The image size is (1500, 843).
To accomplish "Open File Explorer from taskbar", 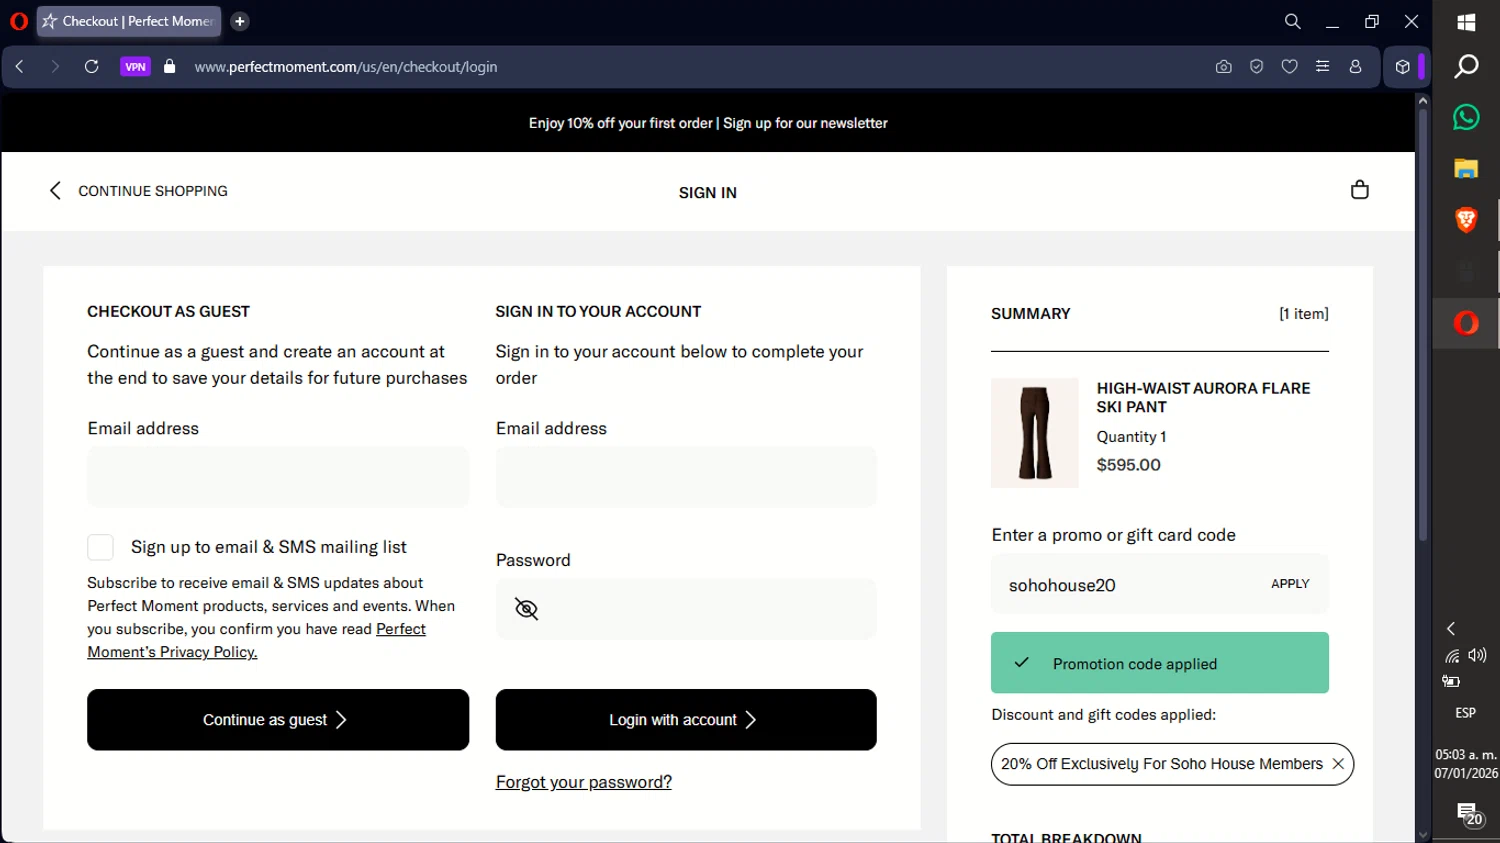I will click(1466, 169).
